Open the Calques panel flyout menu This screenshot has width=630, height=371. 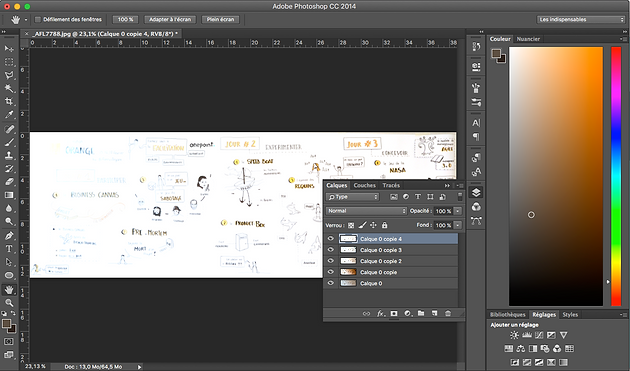(x=459, y=185)
